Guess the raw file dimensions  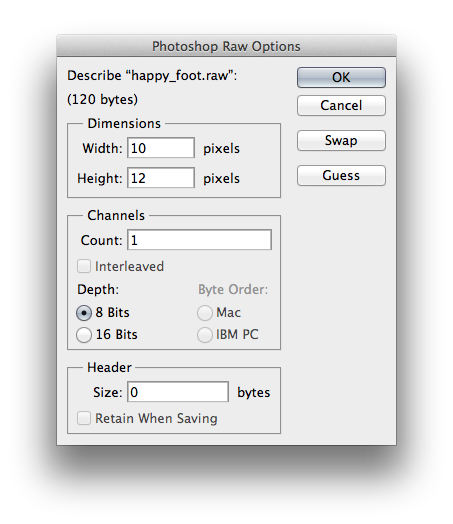click(x=341, y=175)
